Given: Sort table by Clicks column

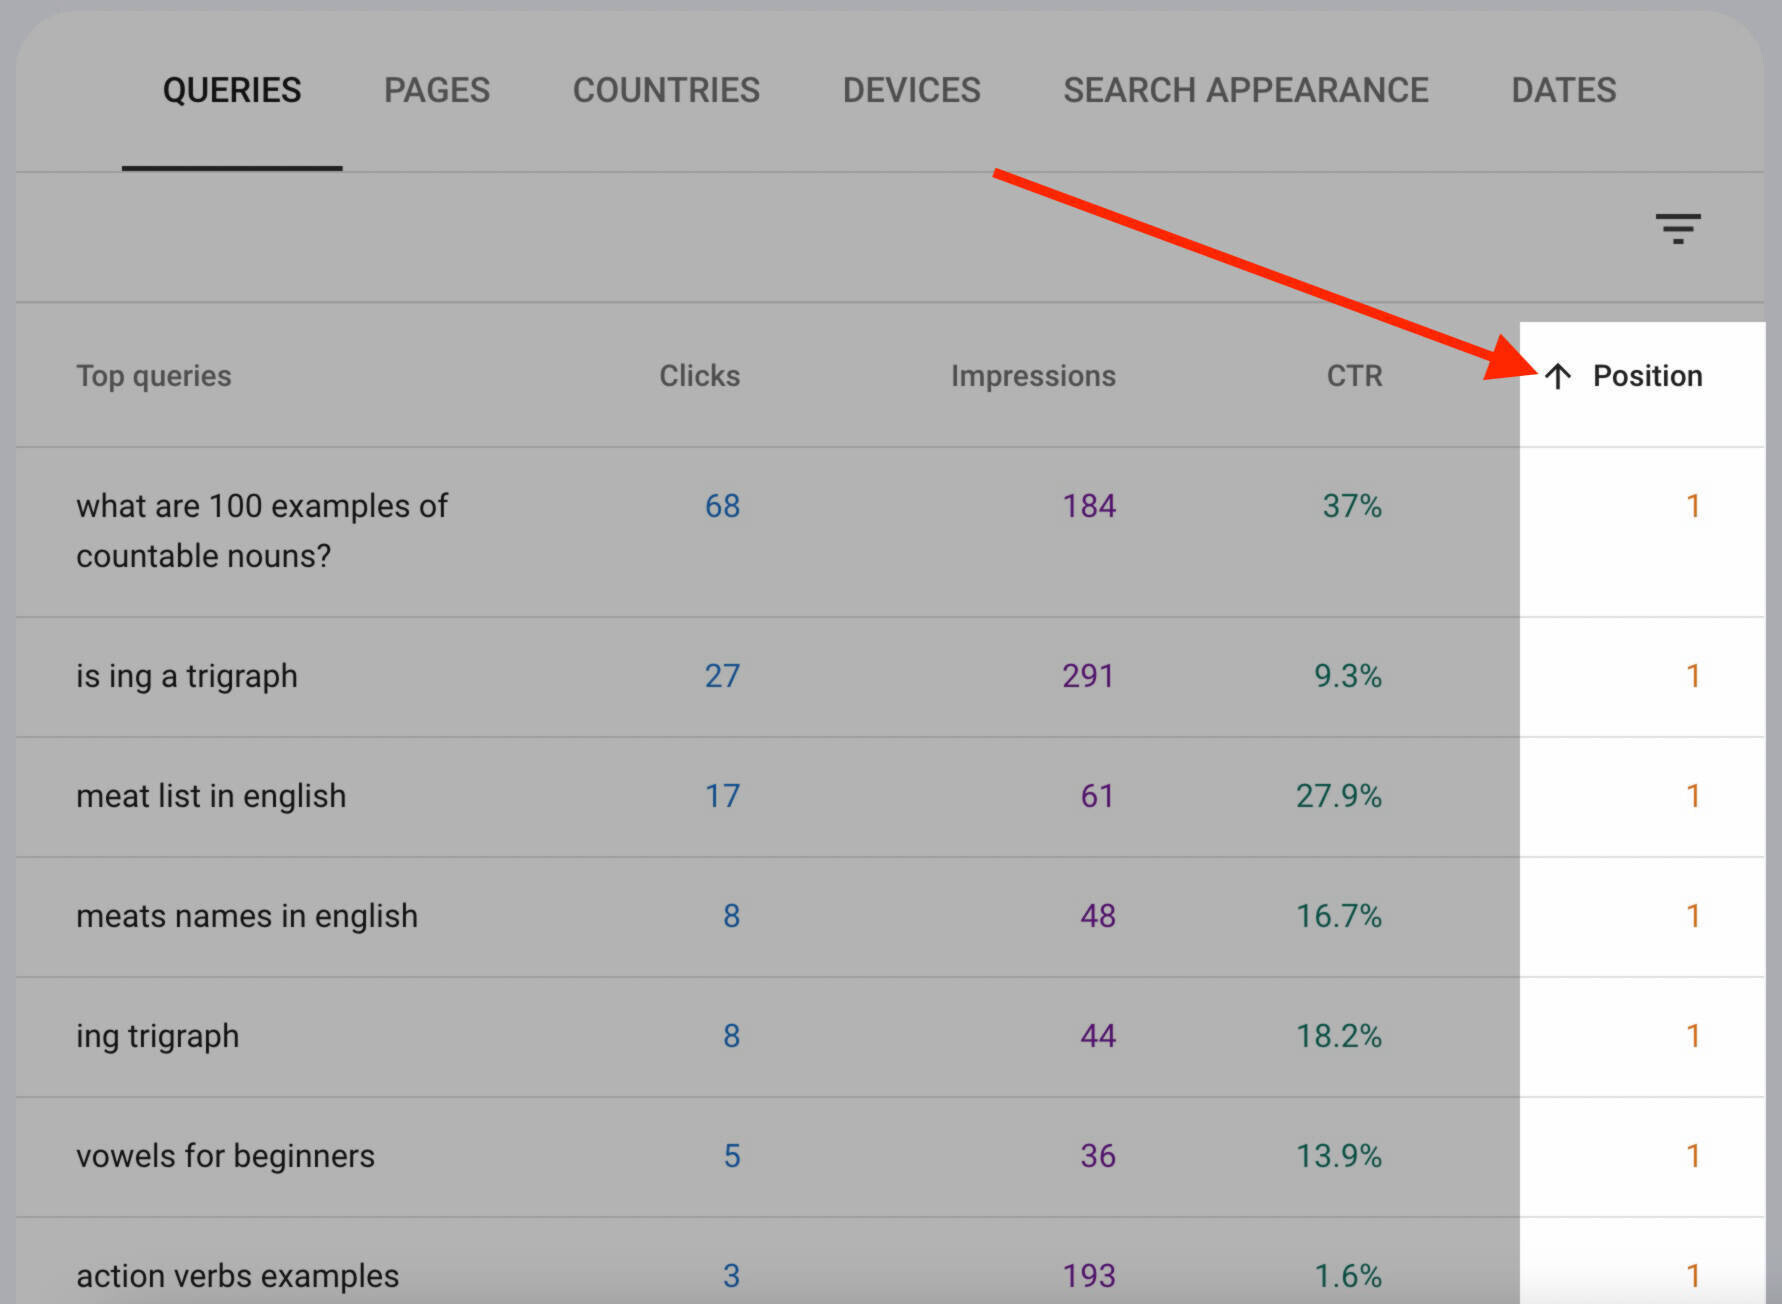Looking at the screenshot, I should click(699, 376).
